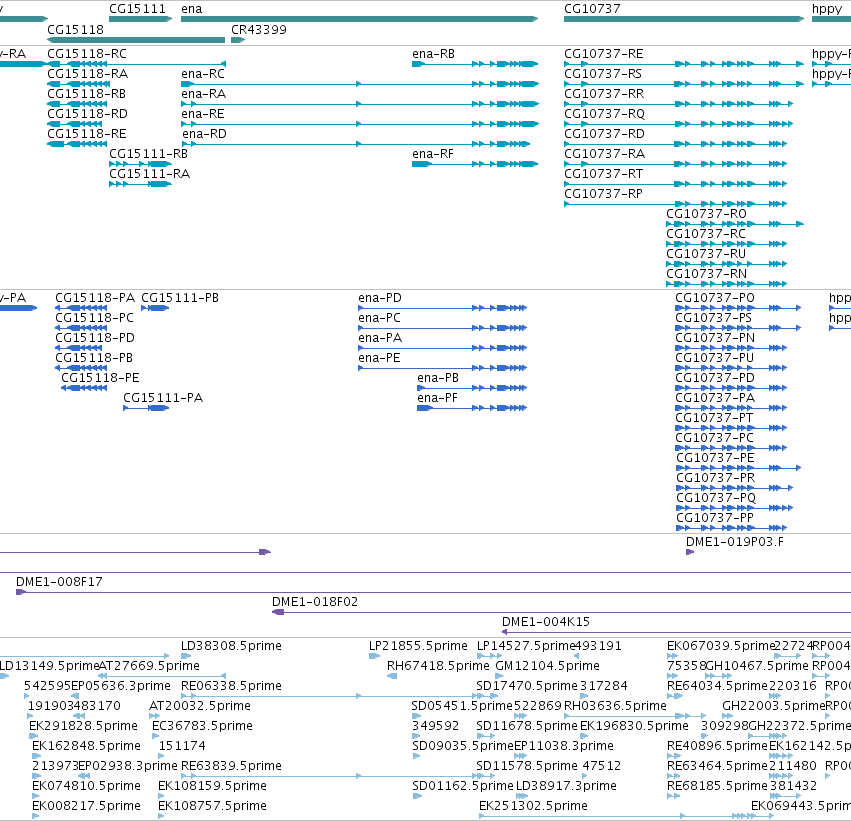
Task: Open BAC clone DME1-004K15
Action: (546, 621)
